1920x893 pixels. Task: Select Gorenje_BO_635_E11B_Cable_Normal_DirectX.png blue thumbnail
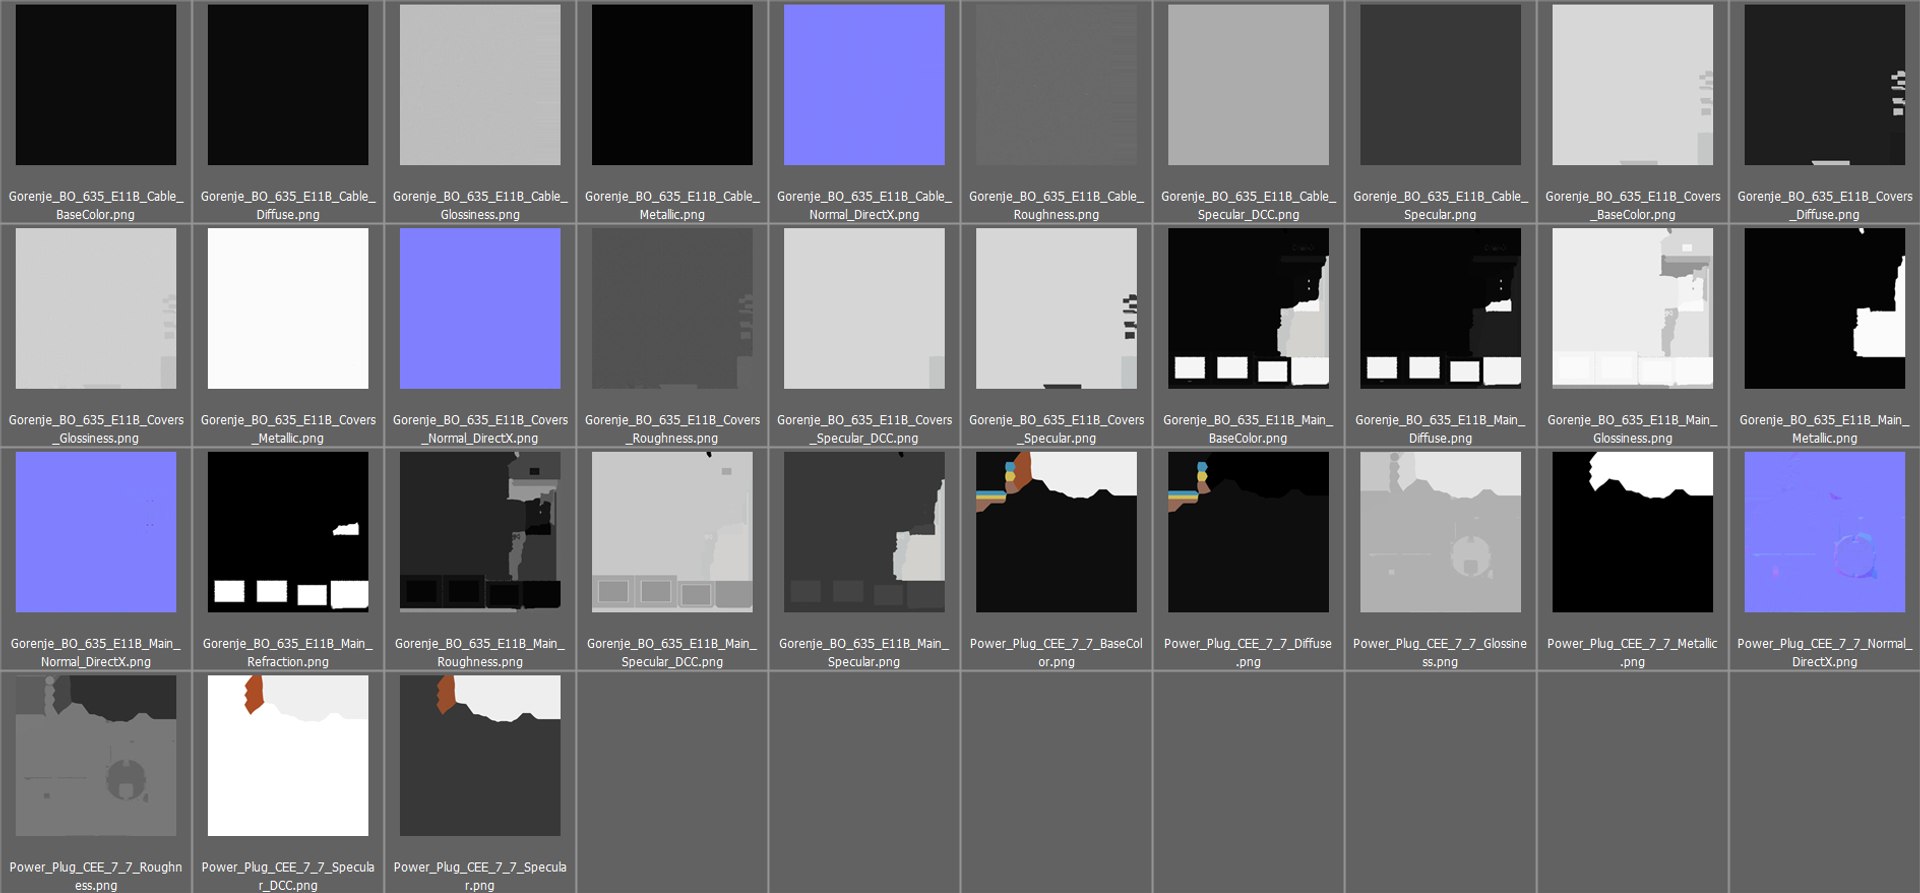(x=864, y=85)
